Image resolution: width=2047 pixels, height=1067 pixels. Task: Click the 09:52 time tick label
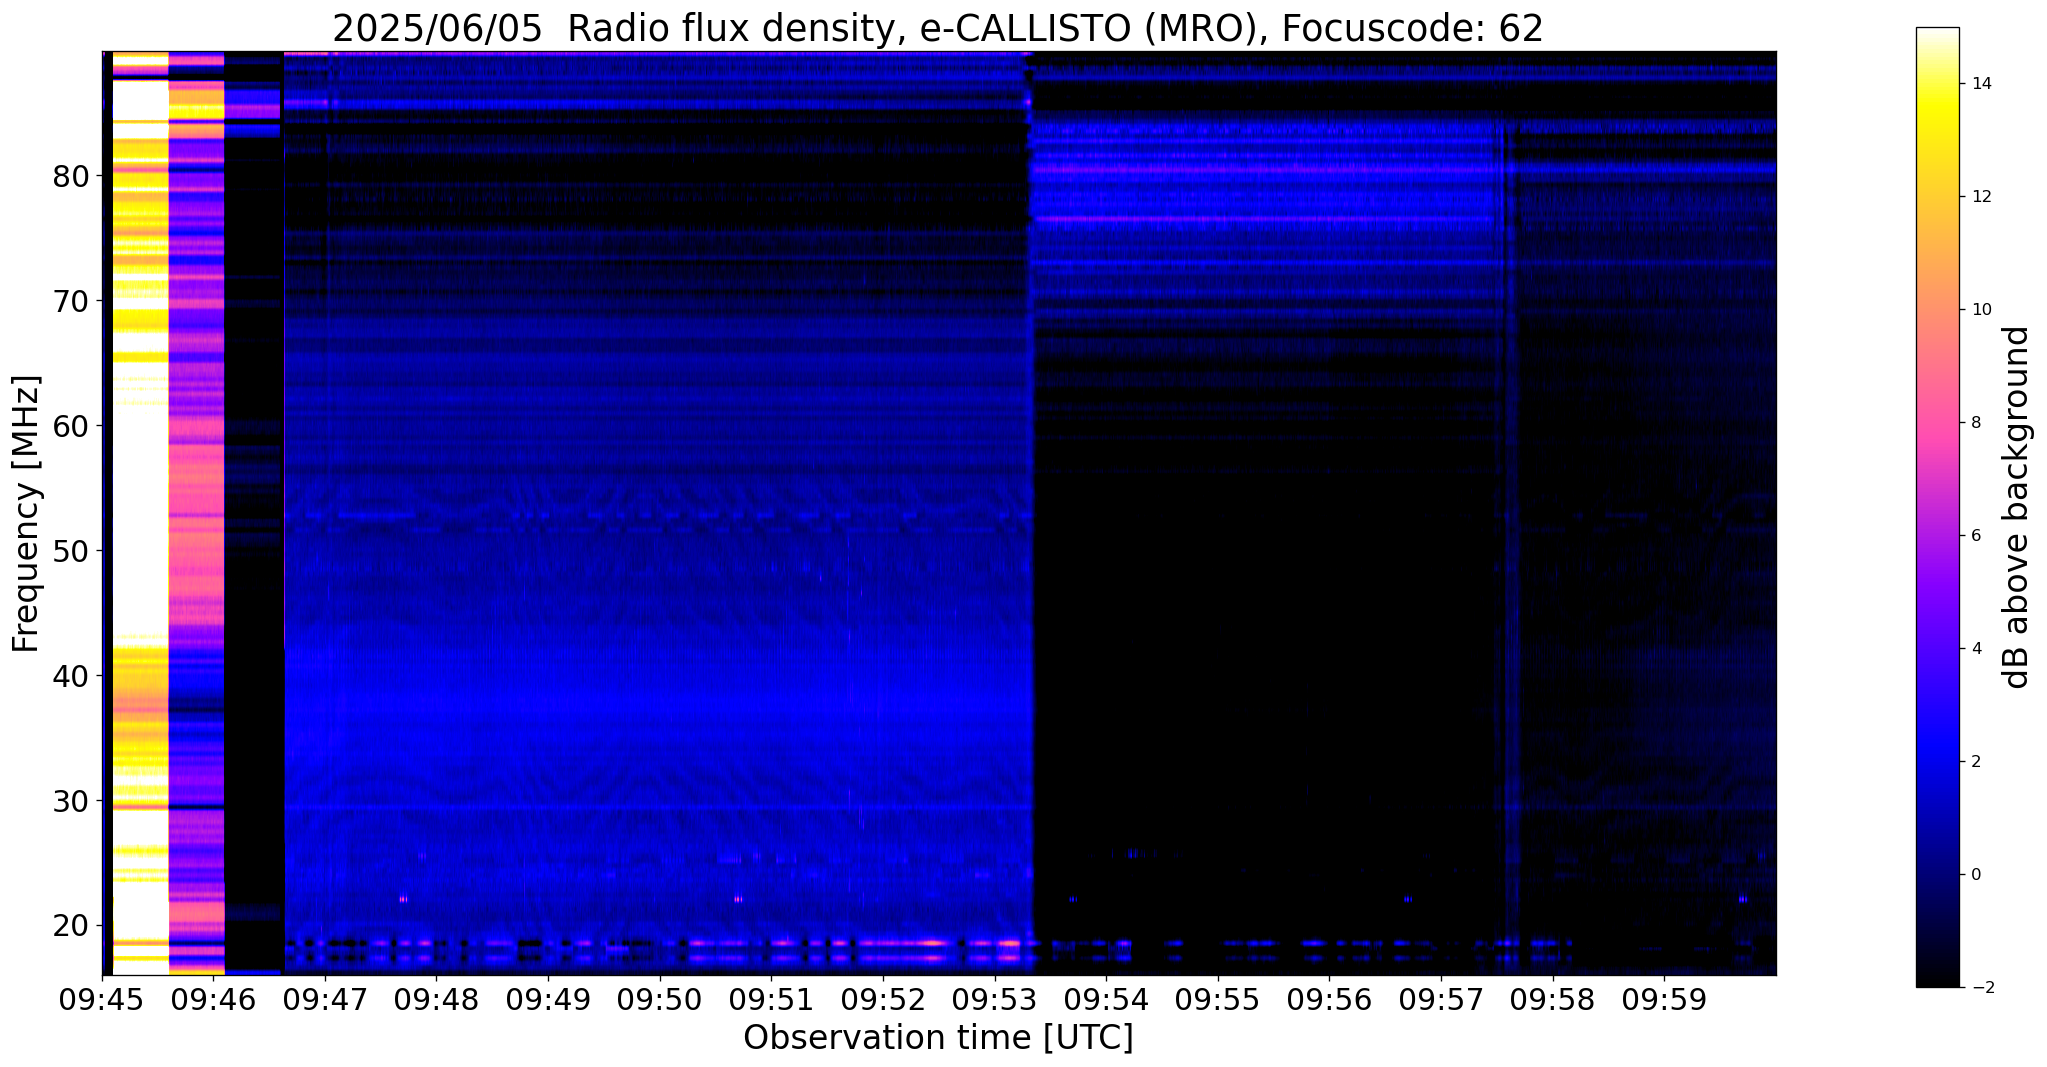[x=882, y=998]
